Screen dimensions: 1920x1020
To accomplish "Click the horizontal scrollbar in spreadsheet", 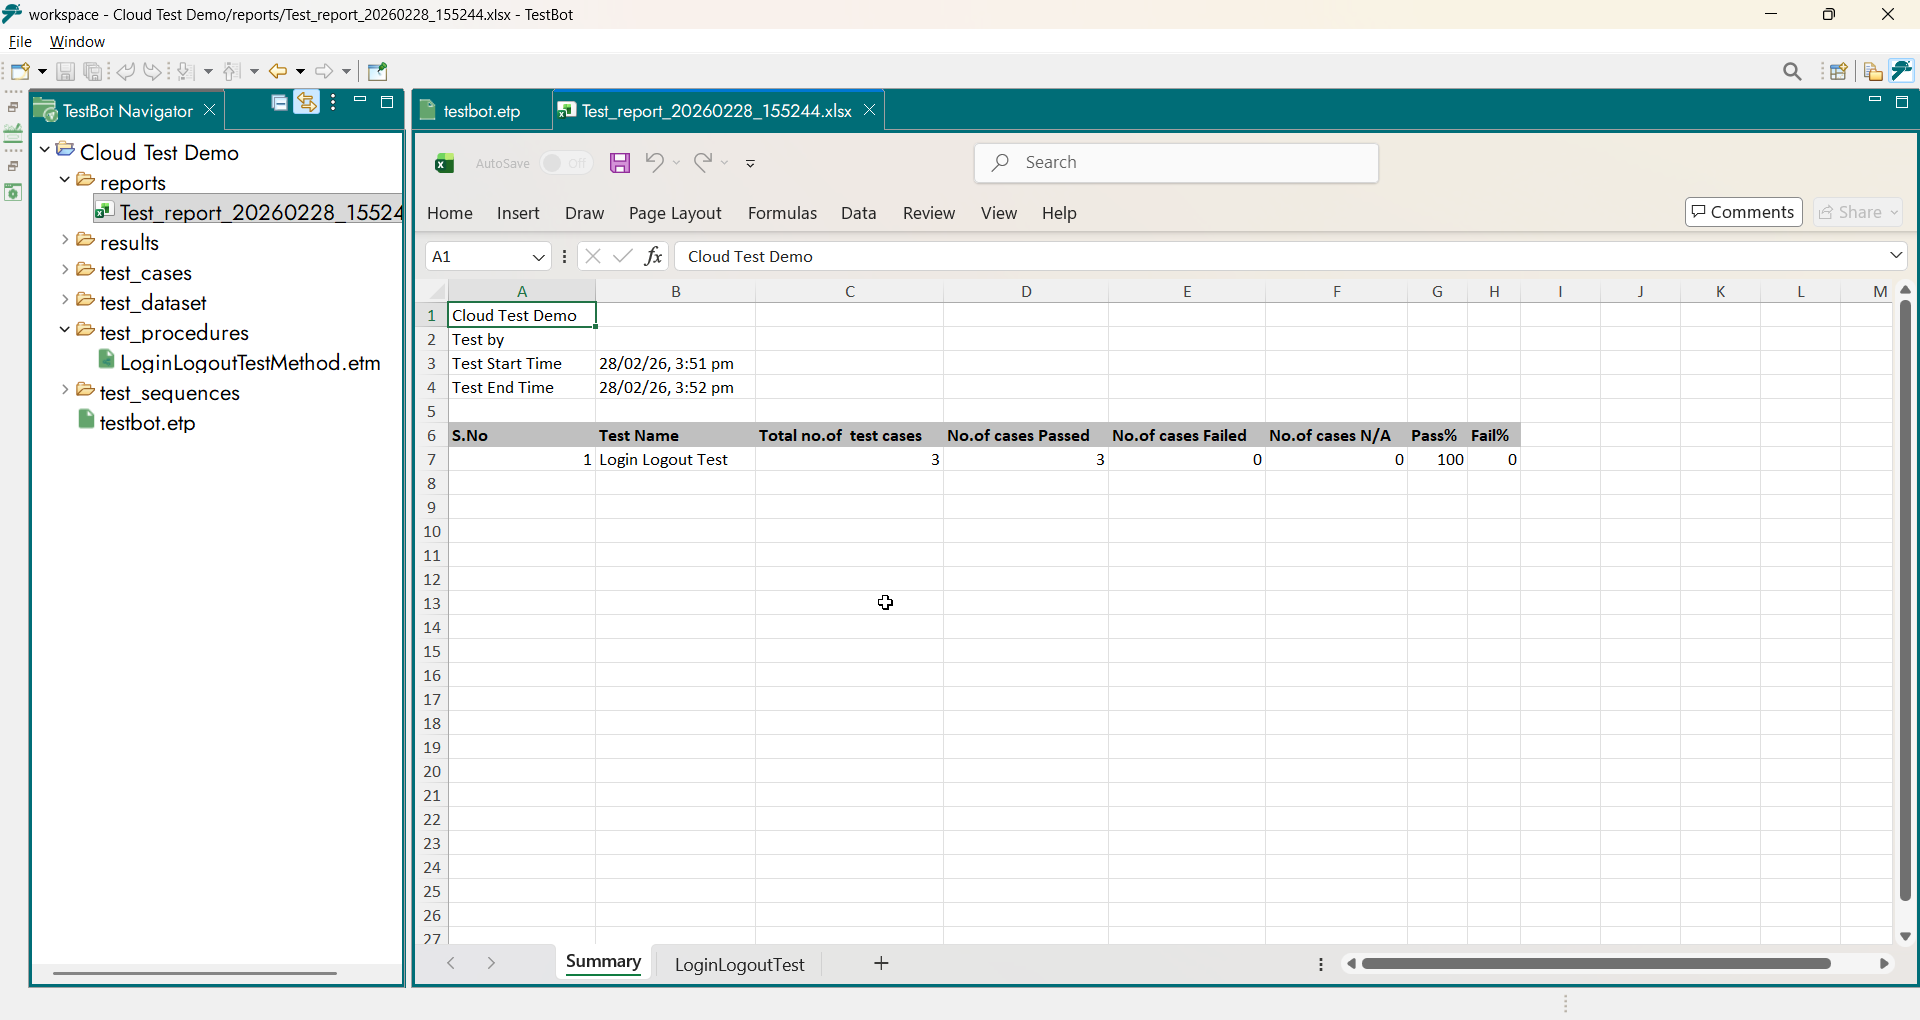I will [1596, 964].
